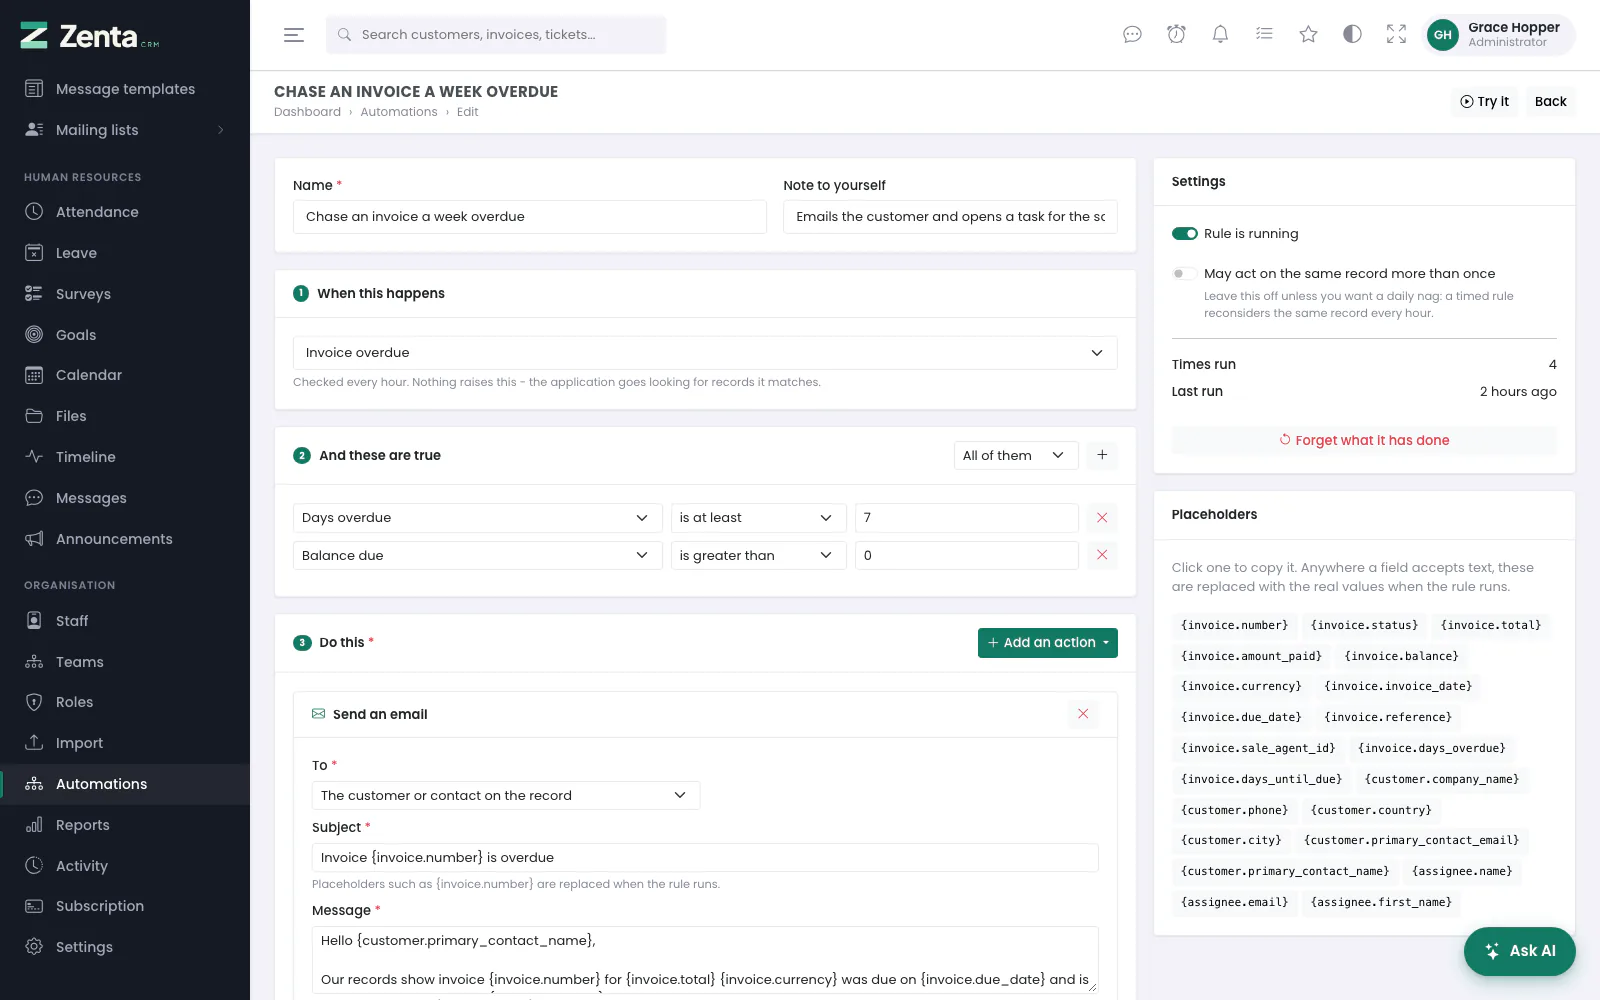Expand the is greater than operator dropdown
The image size is (1600, 1000).
(x=758, y=556)
